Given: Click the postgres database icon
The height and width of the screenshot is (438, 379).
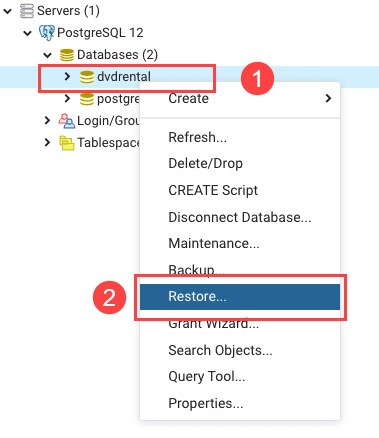Looking at the screenshot, I should click(x=87, y=99).
